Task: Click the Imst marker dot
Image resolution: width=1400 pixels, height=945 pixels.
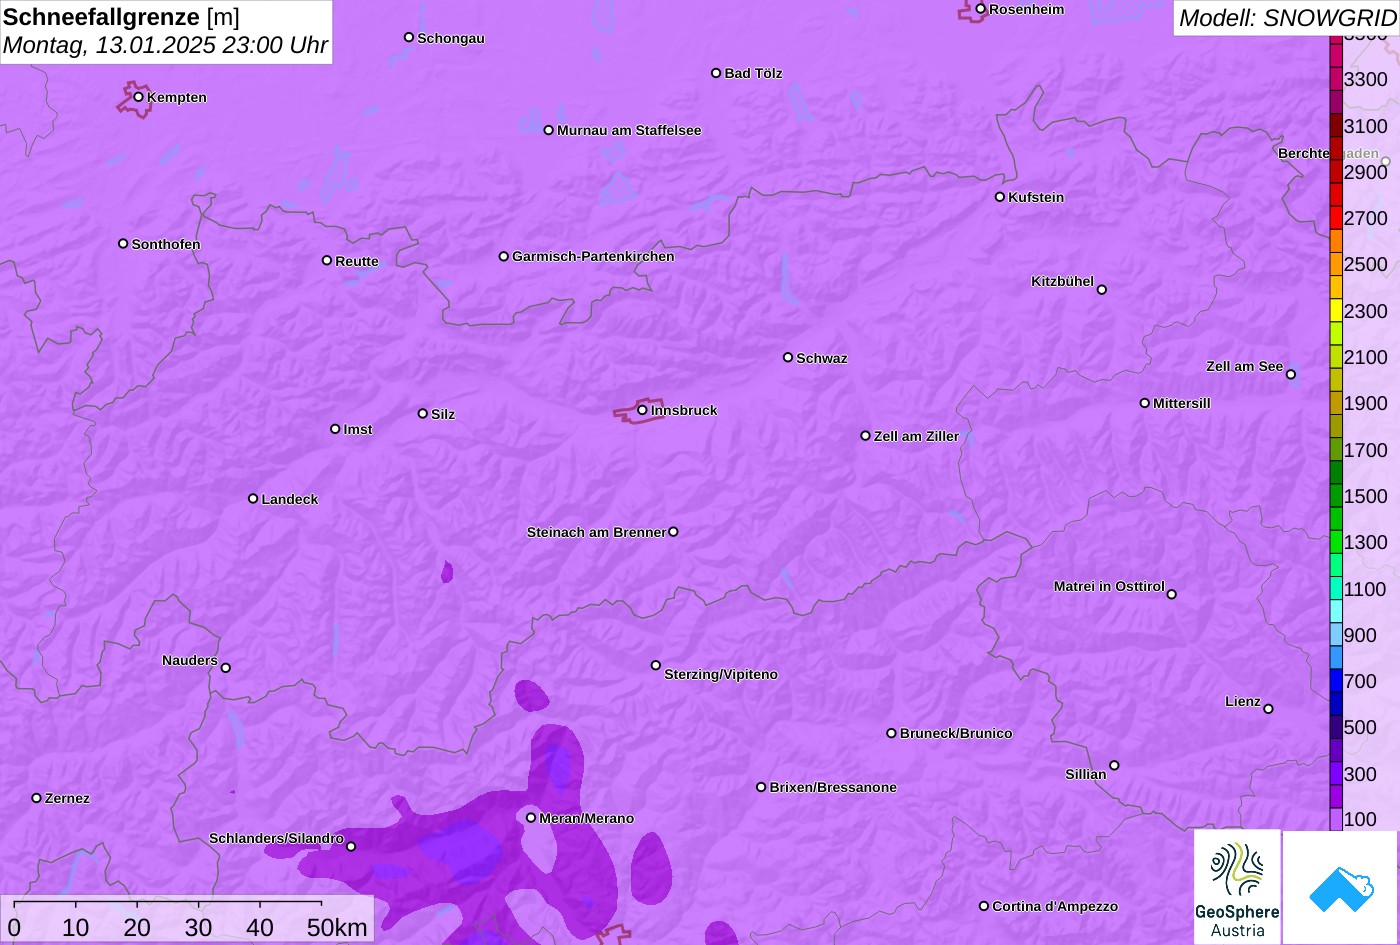Action: coord(335,429)
